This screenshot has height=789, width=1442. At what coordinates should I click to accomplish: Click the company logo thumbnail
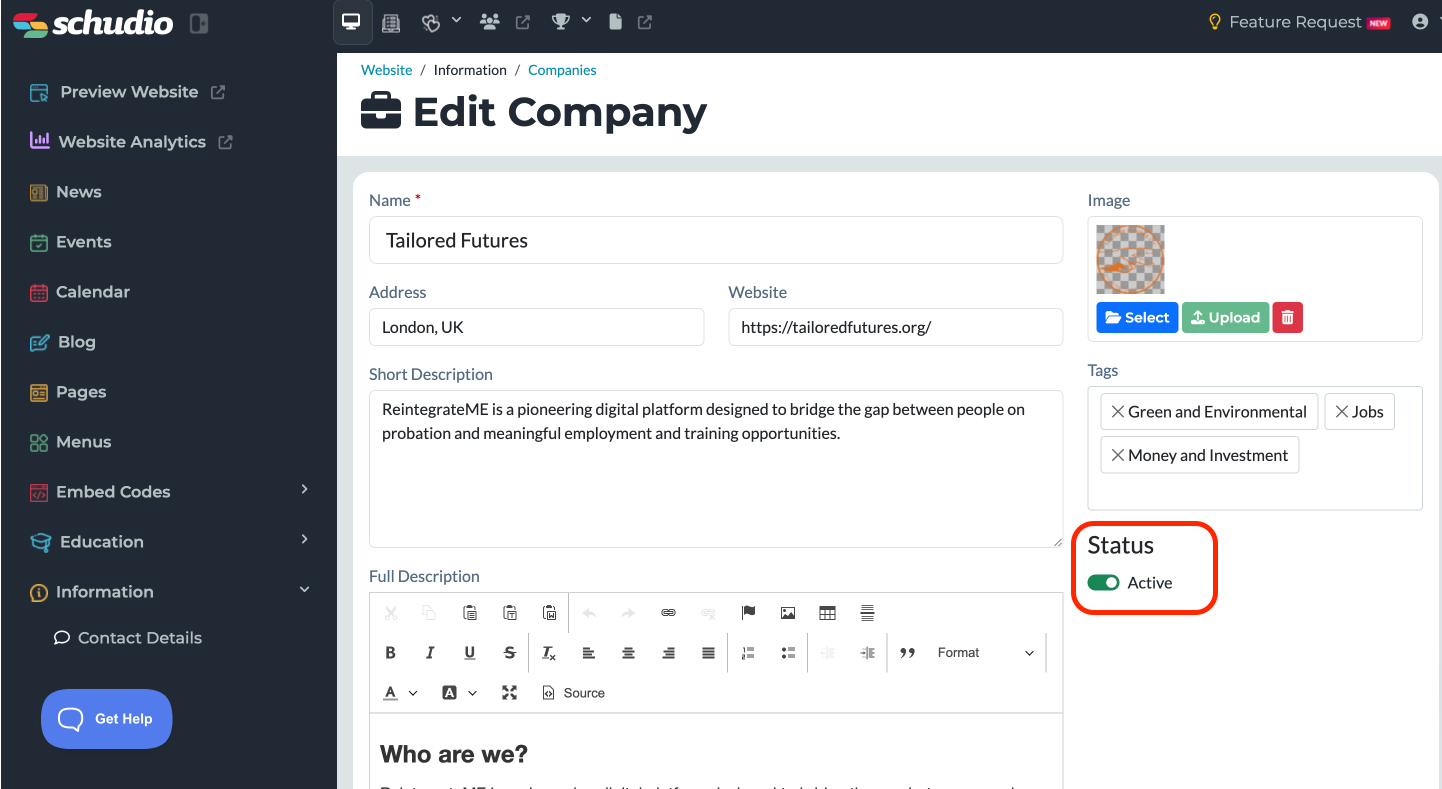pyautogui.click(x=1131, y=259)
